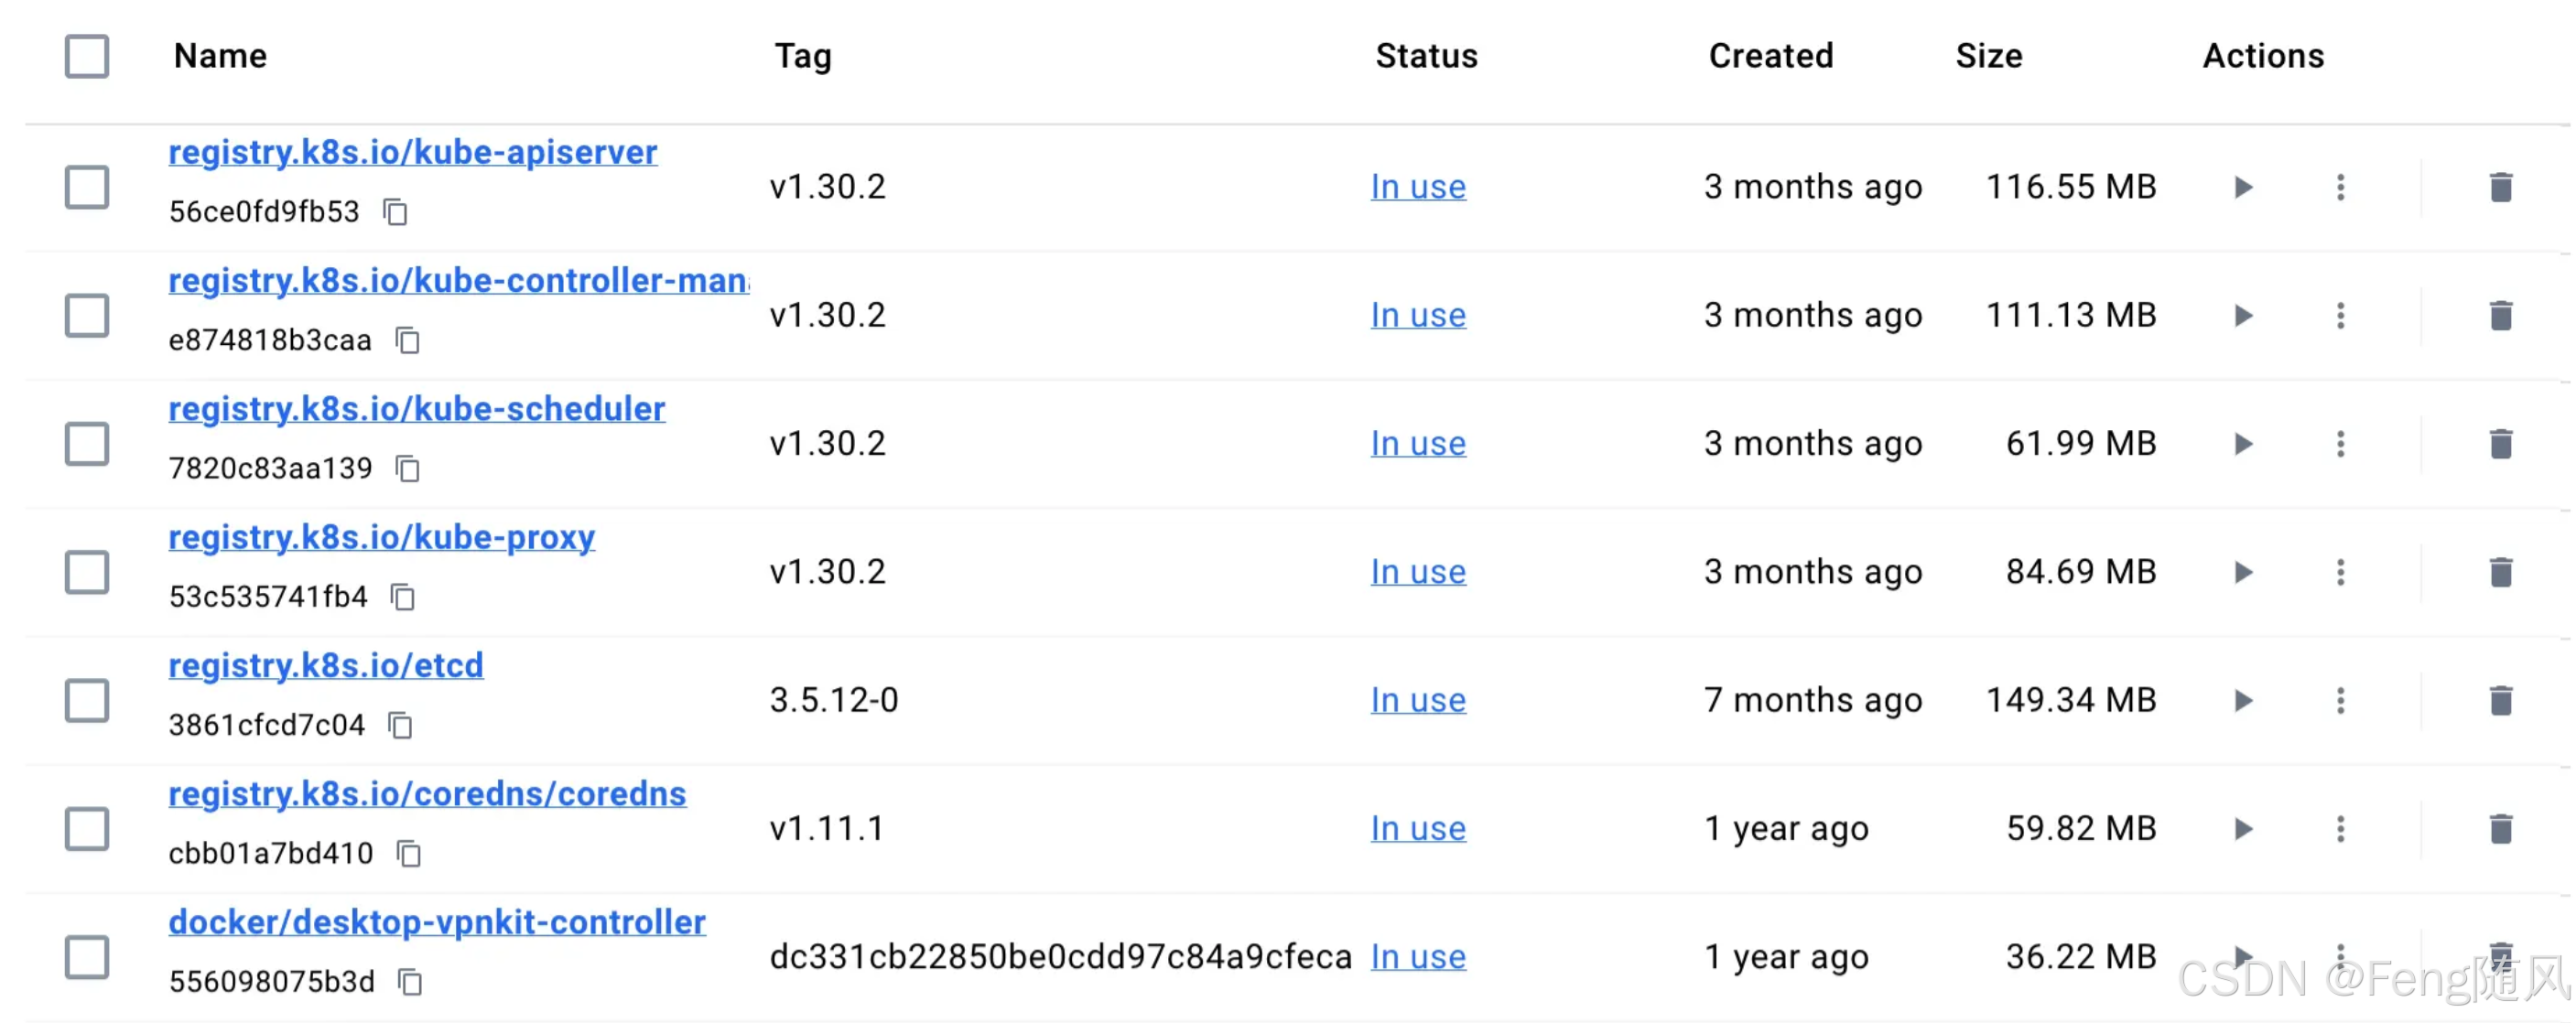Open more actions menu for kube-apiserver
The width and height of the screenshot is (2576, 1023).
[x=2340, y=187]
